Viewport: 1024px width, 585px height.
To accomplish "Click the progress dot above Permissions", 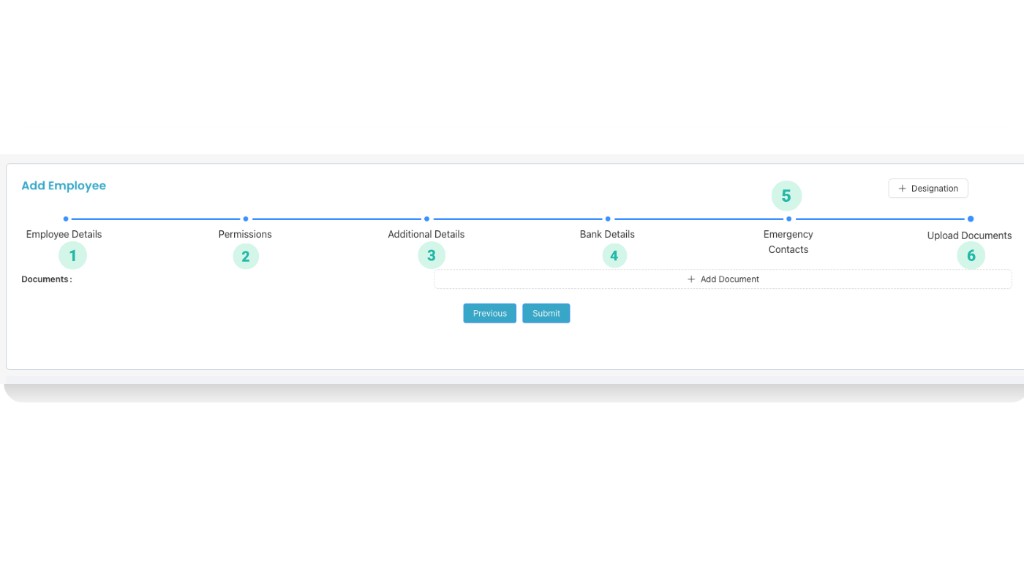I will point(245,218).
